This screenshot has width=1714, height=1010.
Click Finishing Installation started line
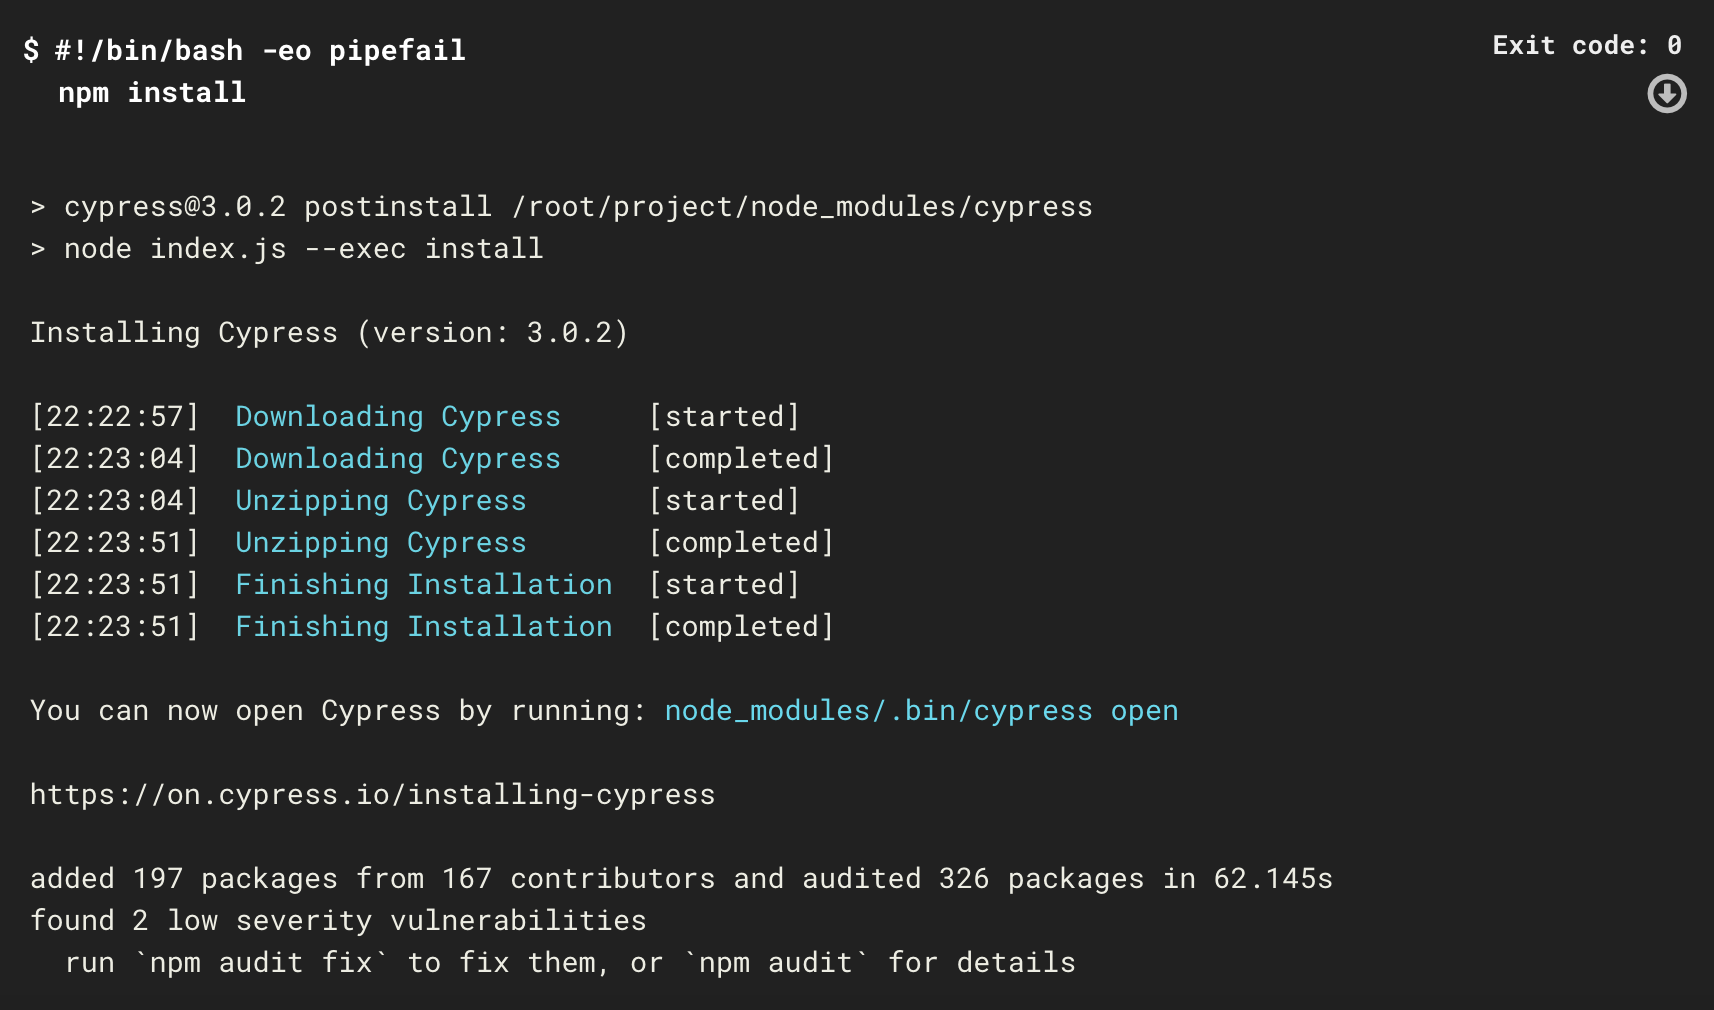(415, 584)
